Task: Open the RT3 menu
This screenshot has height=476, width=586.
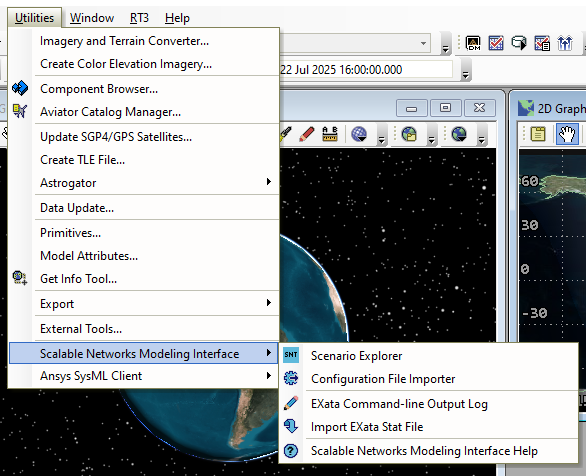Action: (139, 18)
